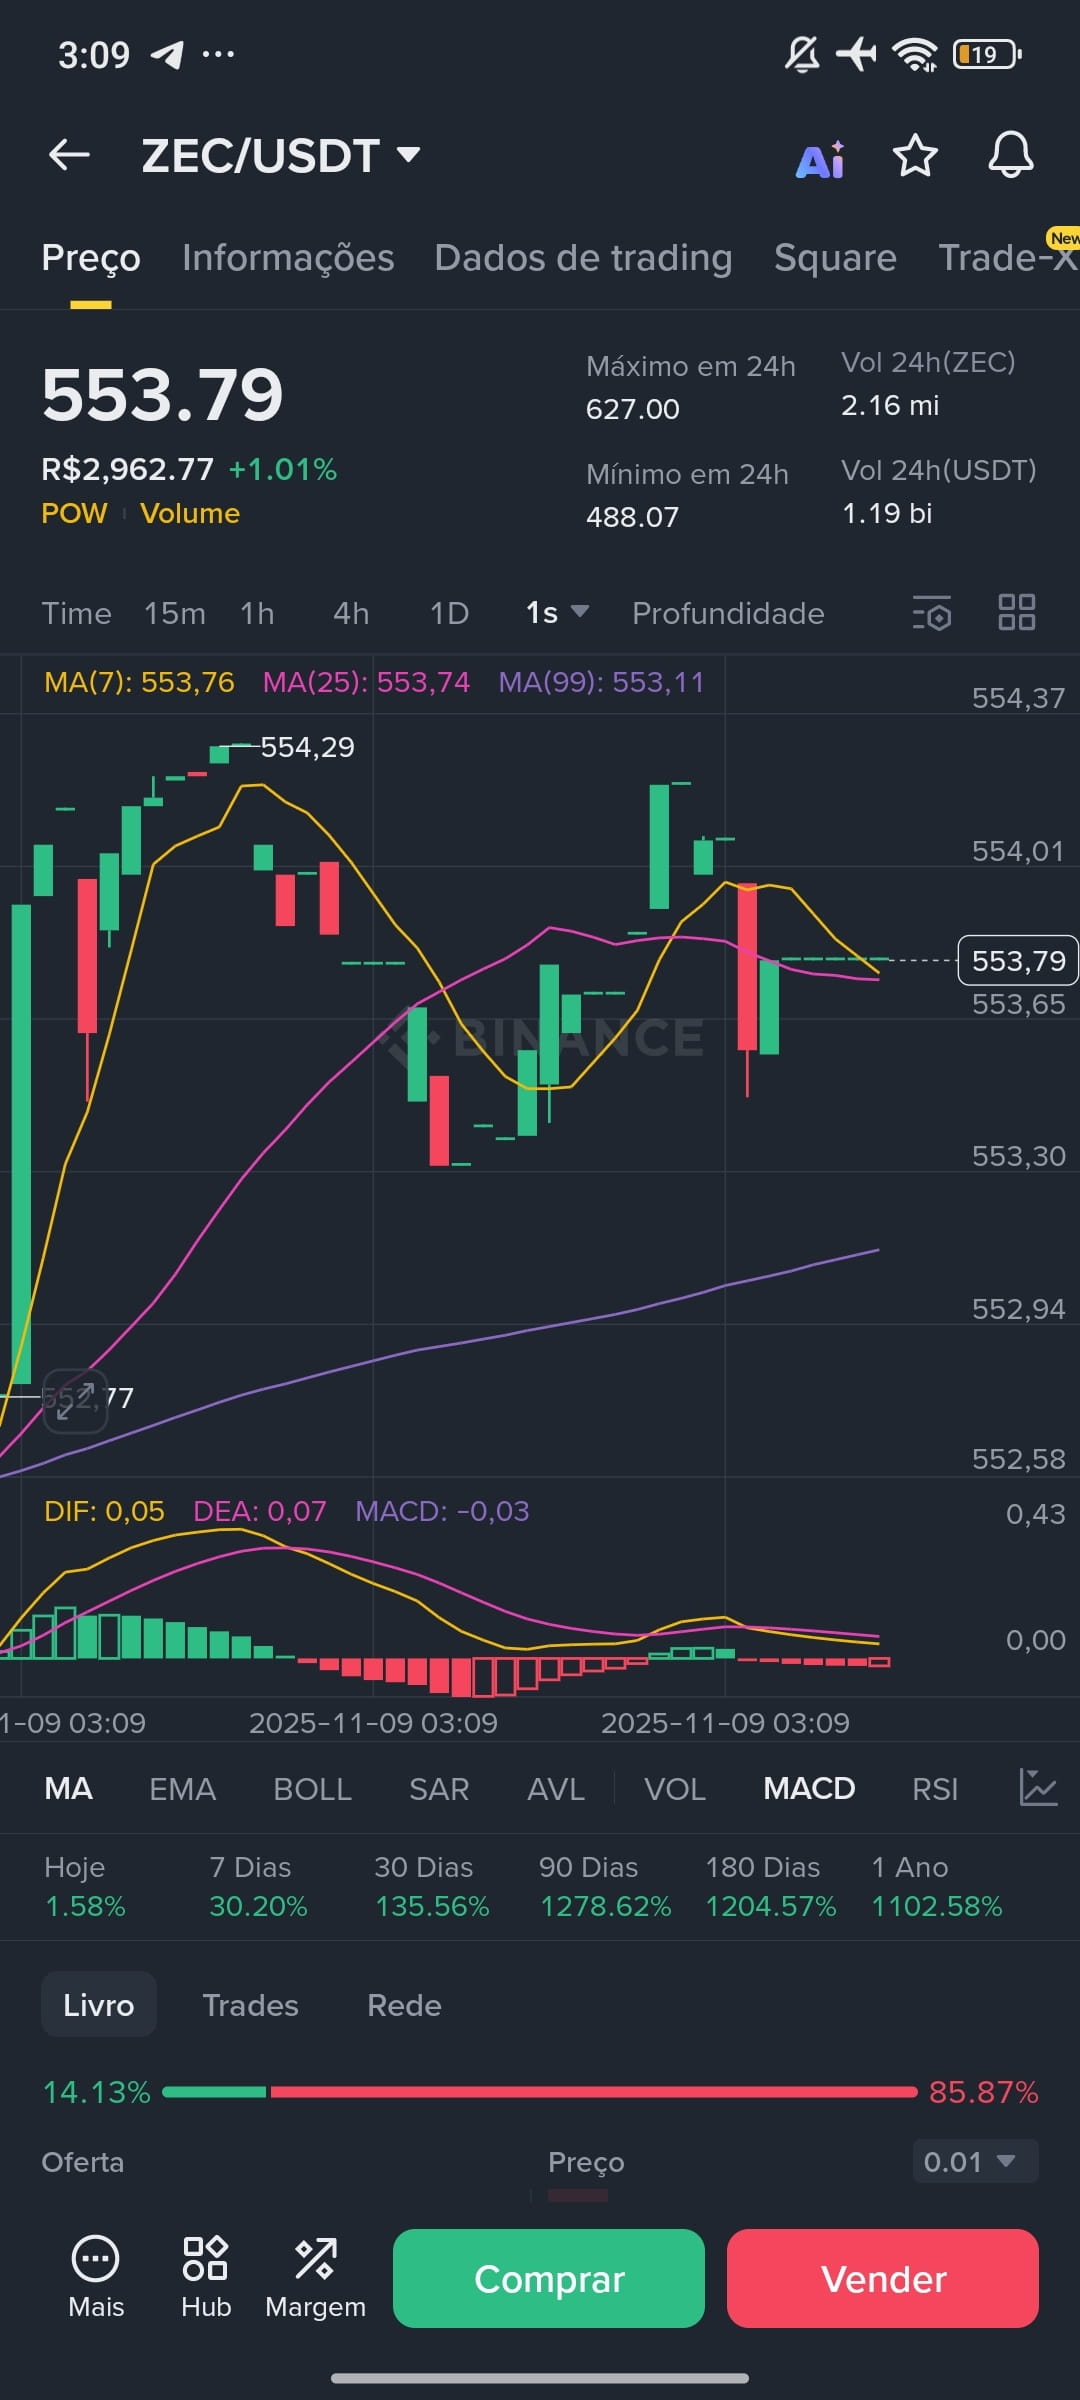1080x2400 pixels.
Task: Open price alert bell icon
Action: point(1010,156)
